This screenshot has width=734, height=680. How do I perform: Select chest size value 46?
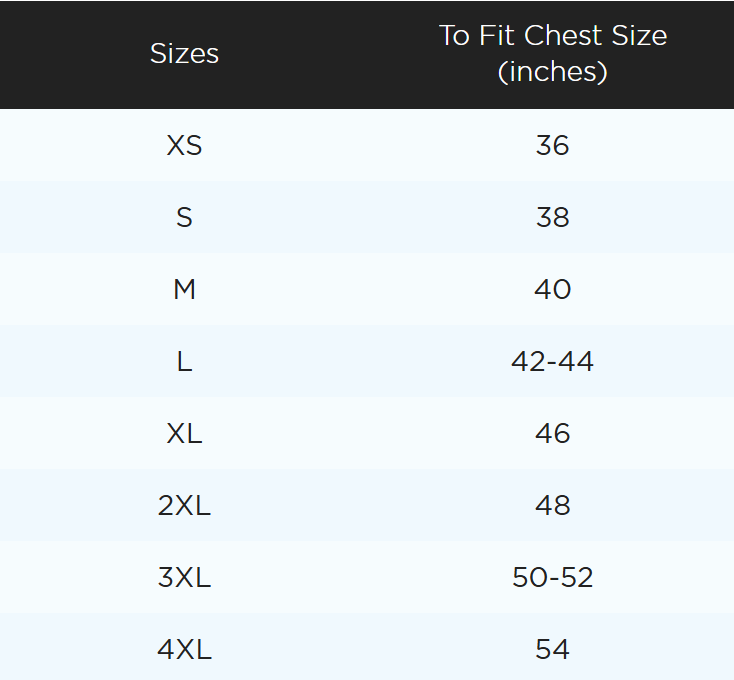click(552, 434)
